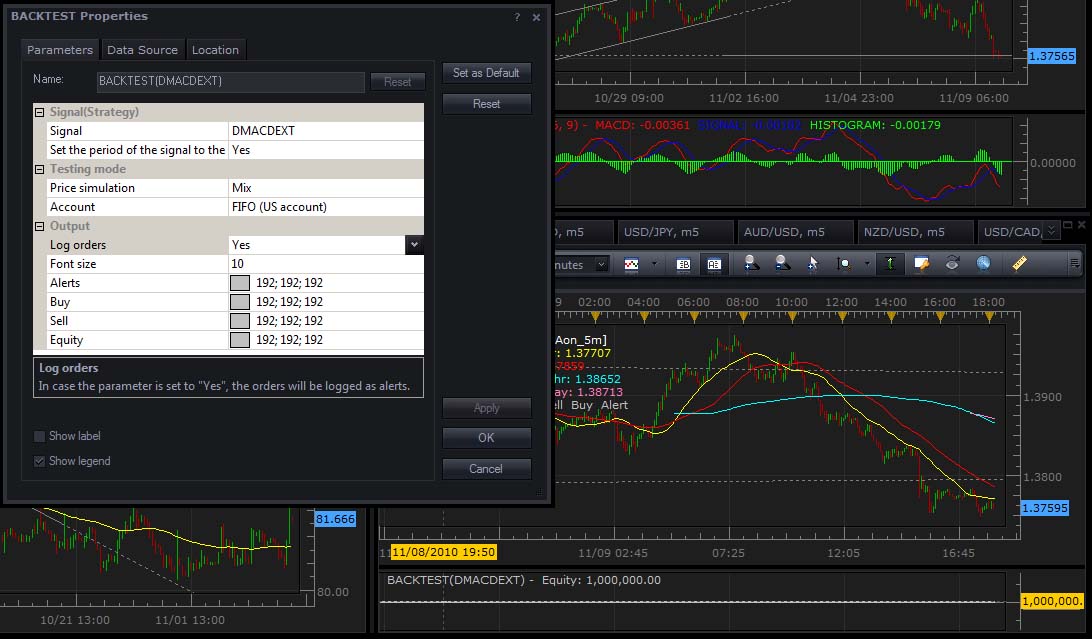Click the Price simulation value Mix
Image resolution: width=1092 pixels, height=639 pixels.
[326, 188]
